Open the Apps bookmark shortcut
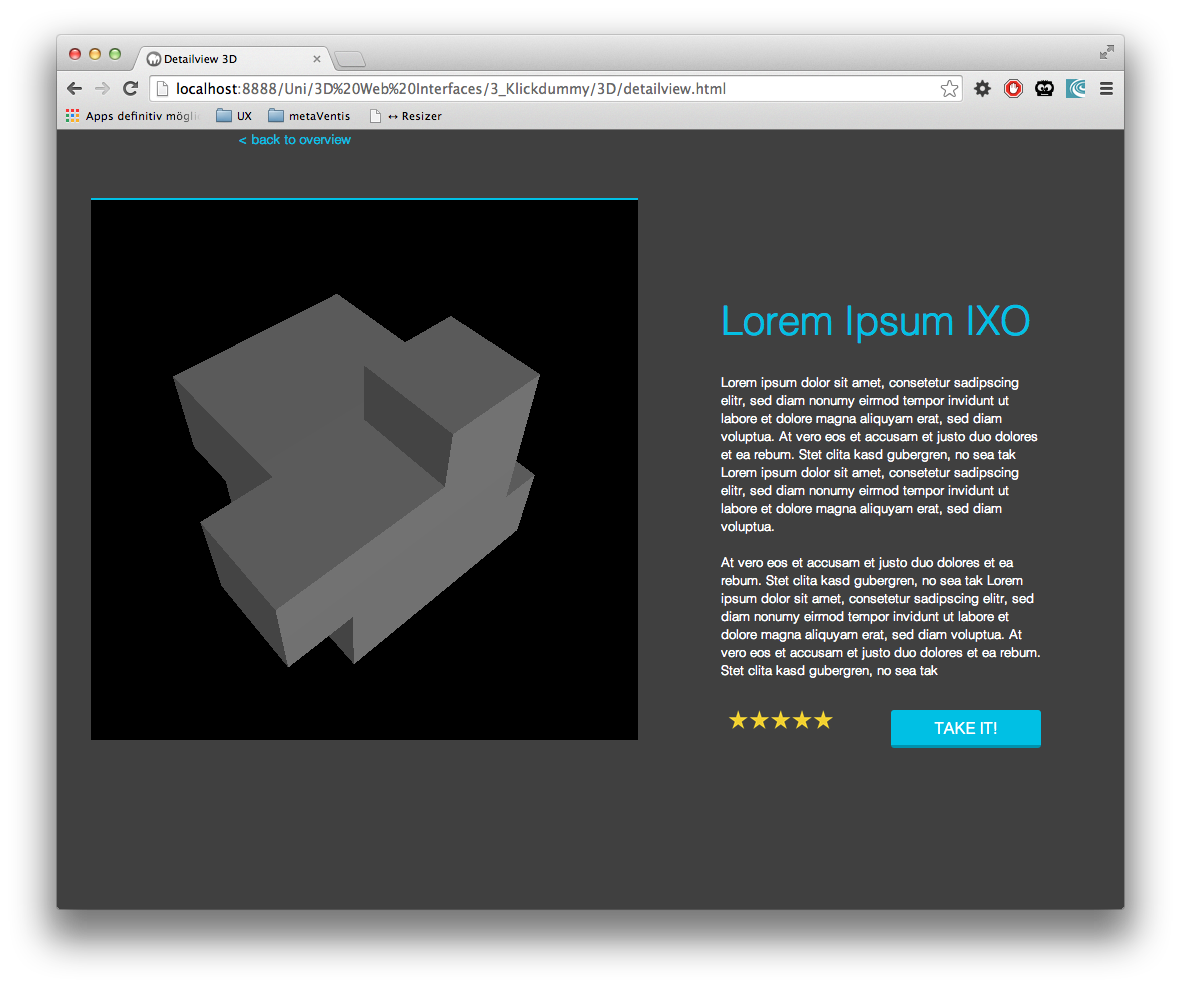Image resolution: width=1181 pixels, height=988 pixels. 132,116
